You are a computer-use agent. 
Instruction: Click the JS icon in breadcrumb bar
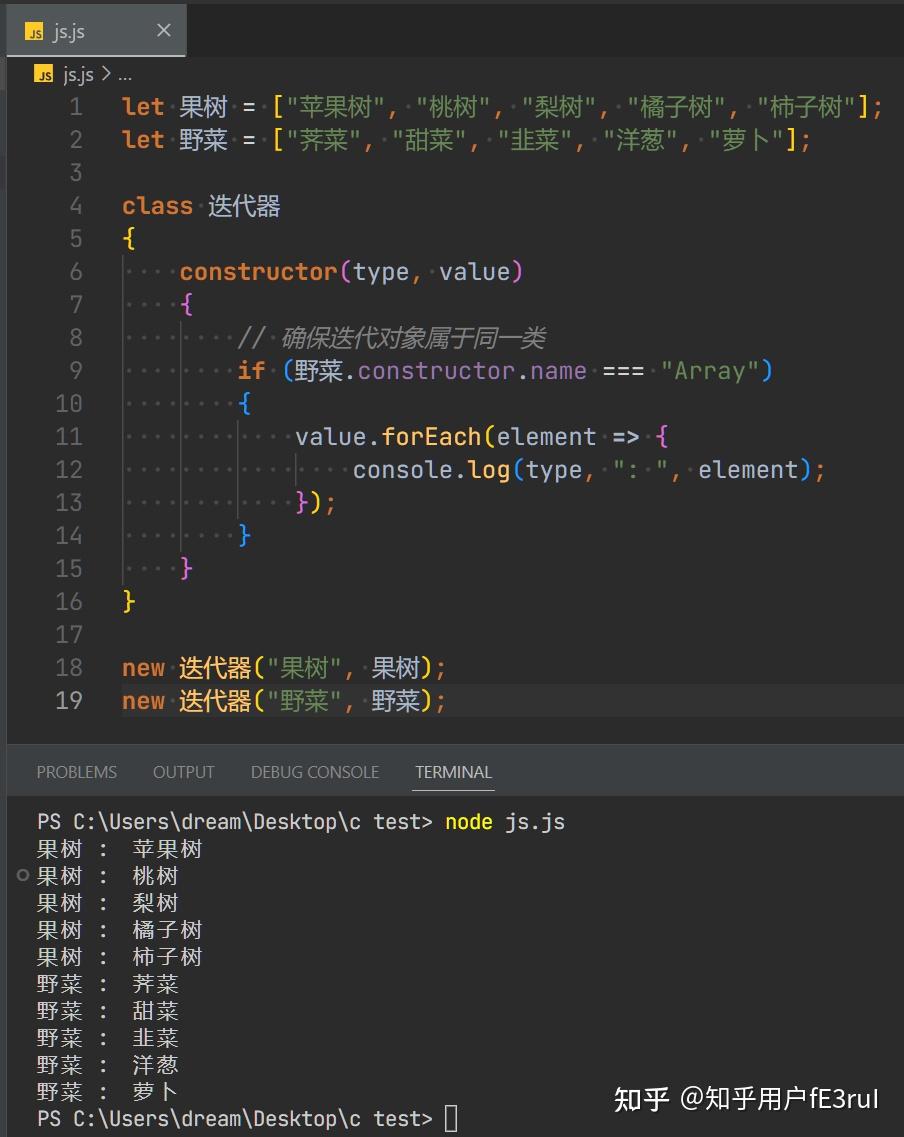coord(43,74)
